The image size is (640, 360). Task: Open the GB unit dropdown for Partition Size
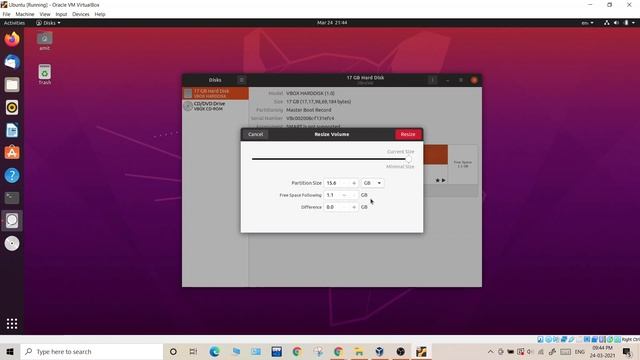(x=372, y=183)
